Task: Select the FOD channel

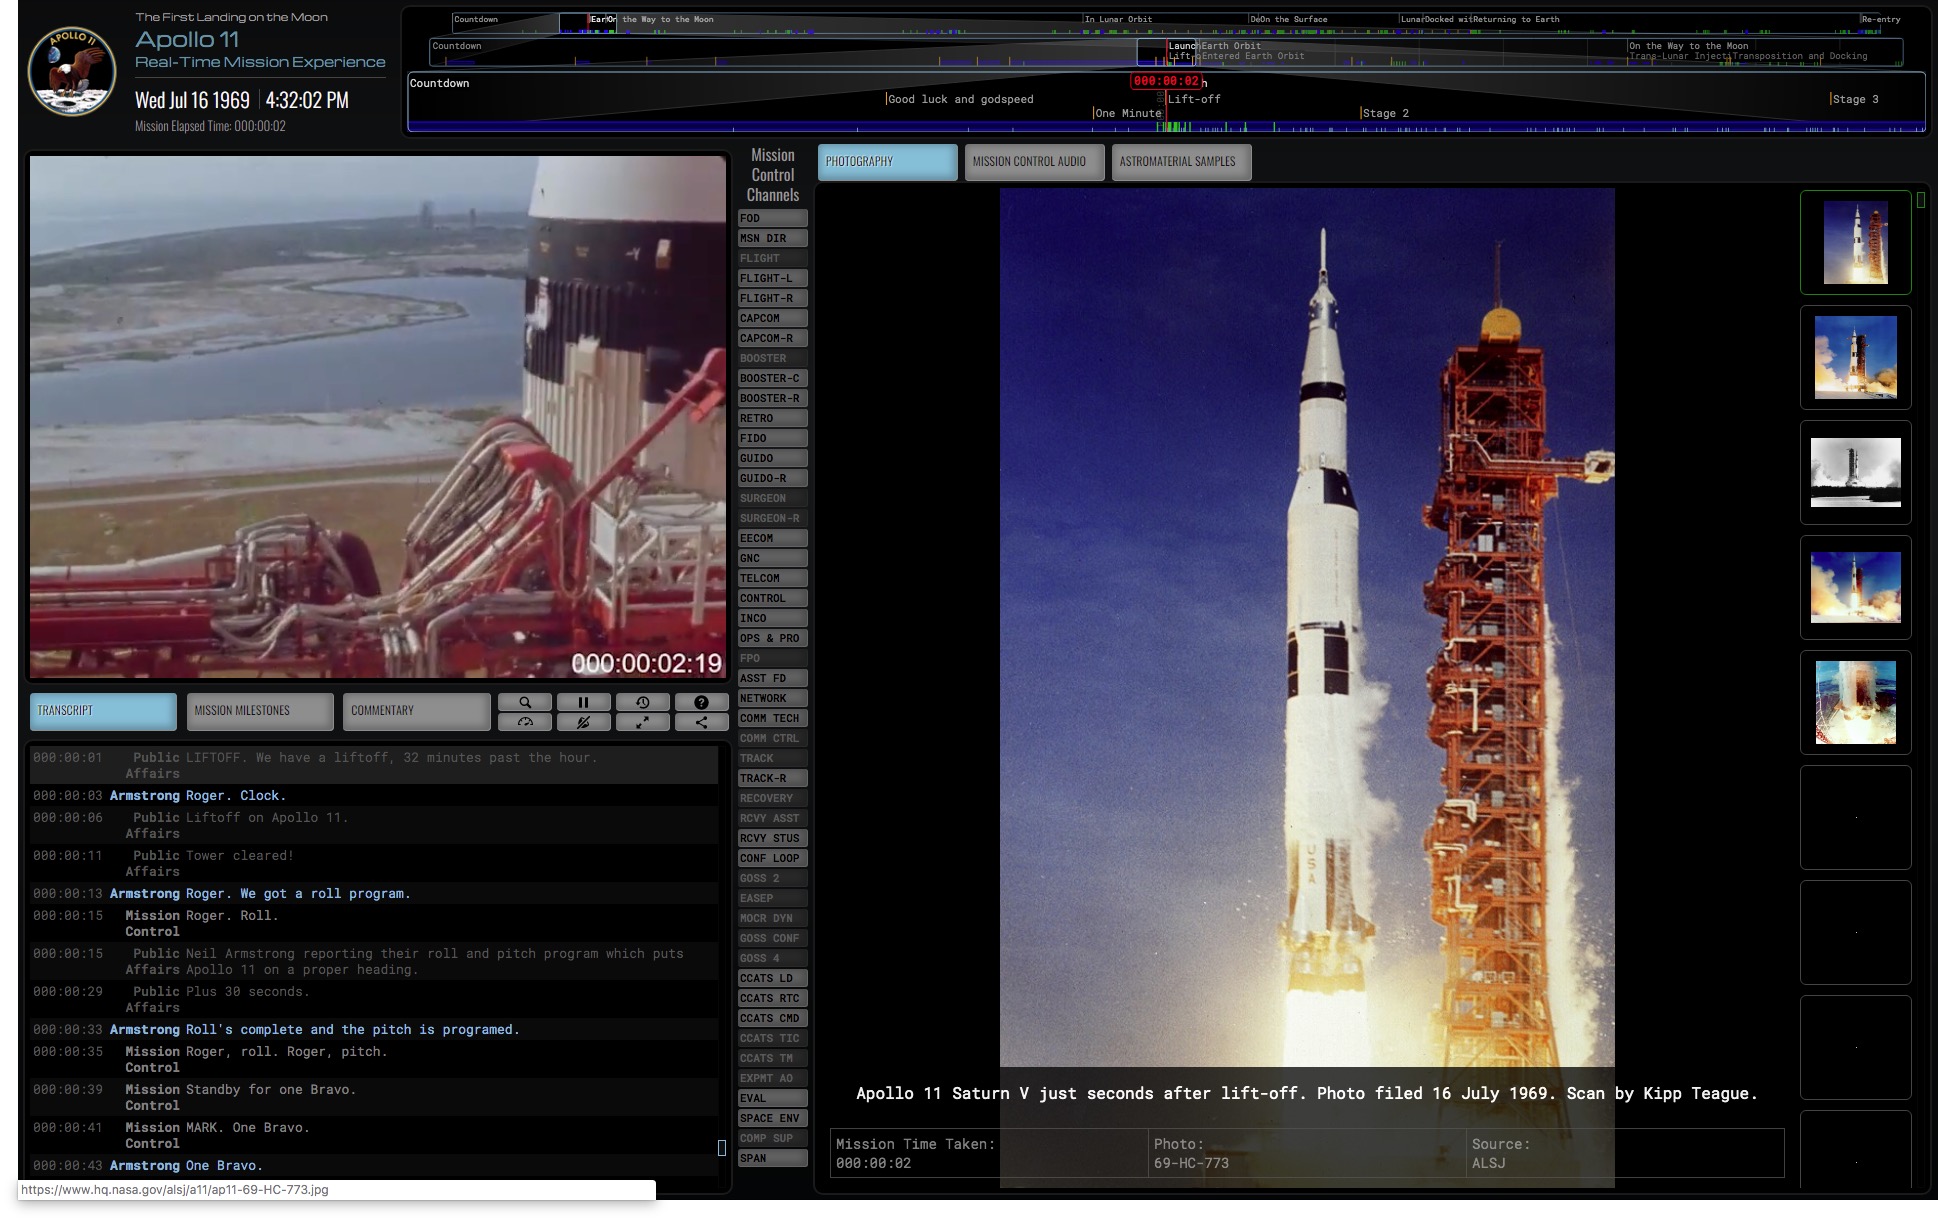Action: click(x=772, y=218)
